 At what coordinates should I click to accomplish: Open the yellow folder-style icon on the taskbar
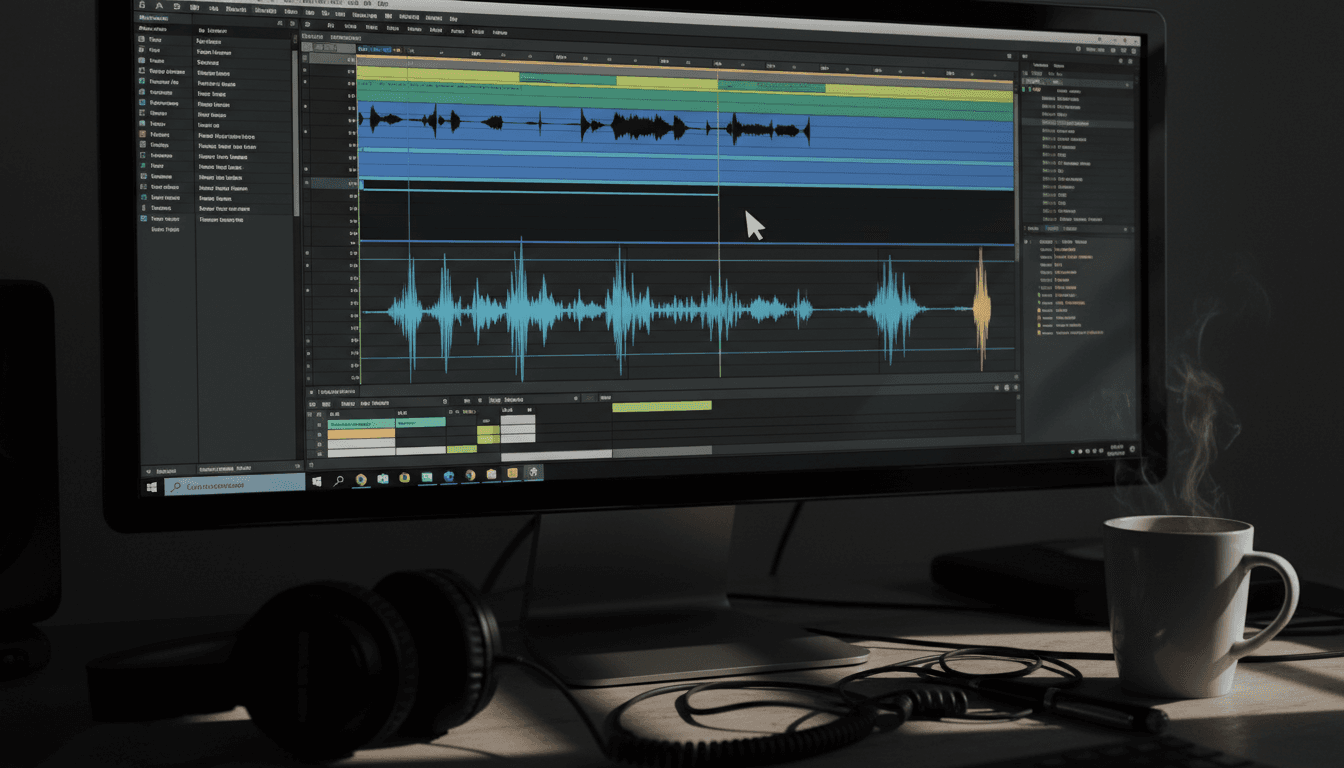point(513,473)
